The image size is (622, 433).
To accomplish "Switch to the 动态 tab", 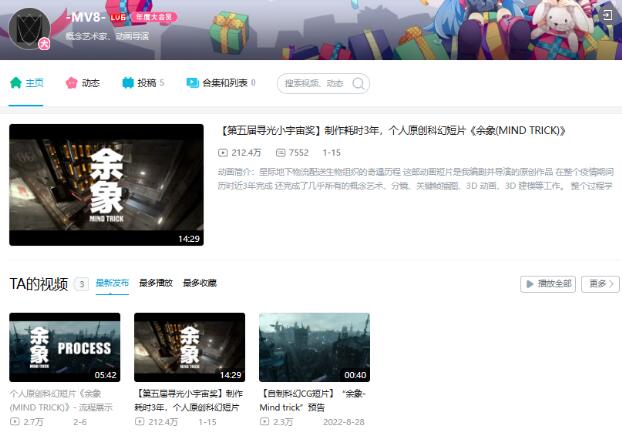I will tap(83, 83).
